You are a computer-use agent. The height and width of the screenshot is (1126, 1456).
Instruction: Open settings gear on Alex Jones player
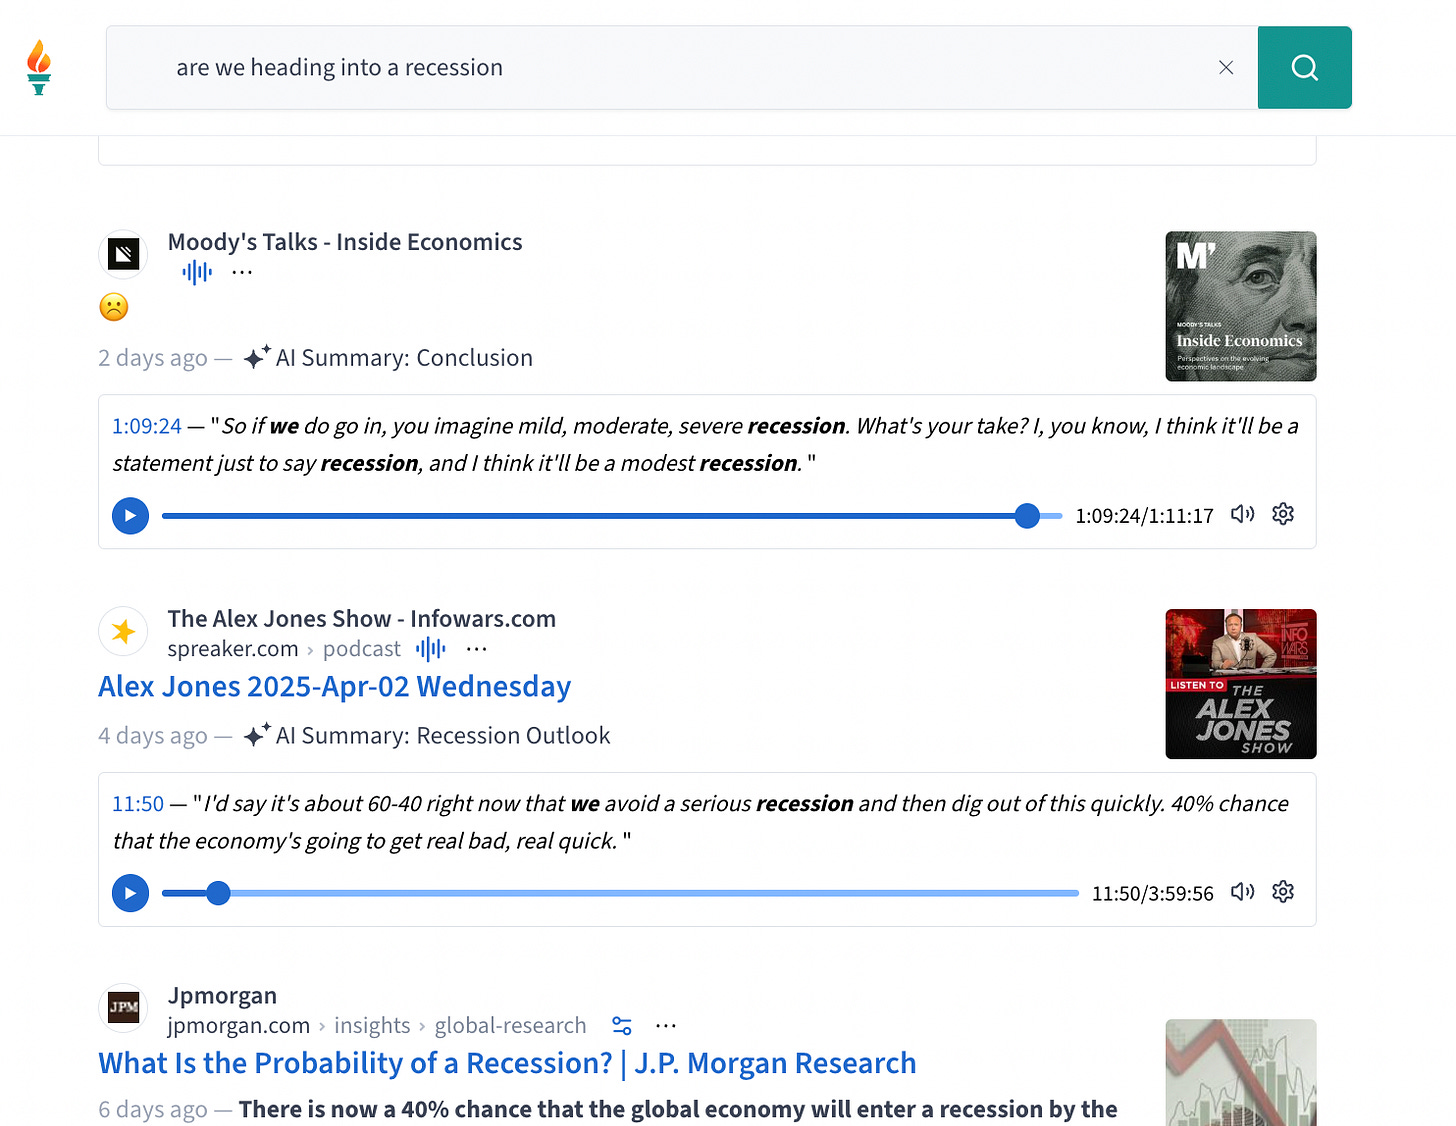1283,891
